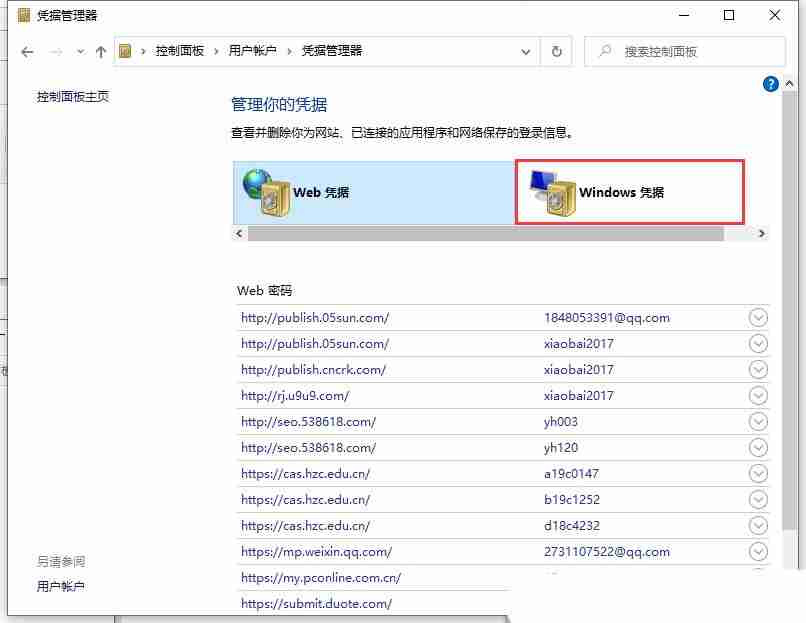Click the back navigation arrow
This screenshot has width=806, height=623.
27,51
